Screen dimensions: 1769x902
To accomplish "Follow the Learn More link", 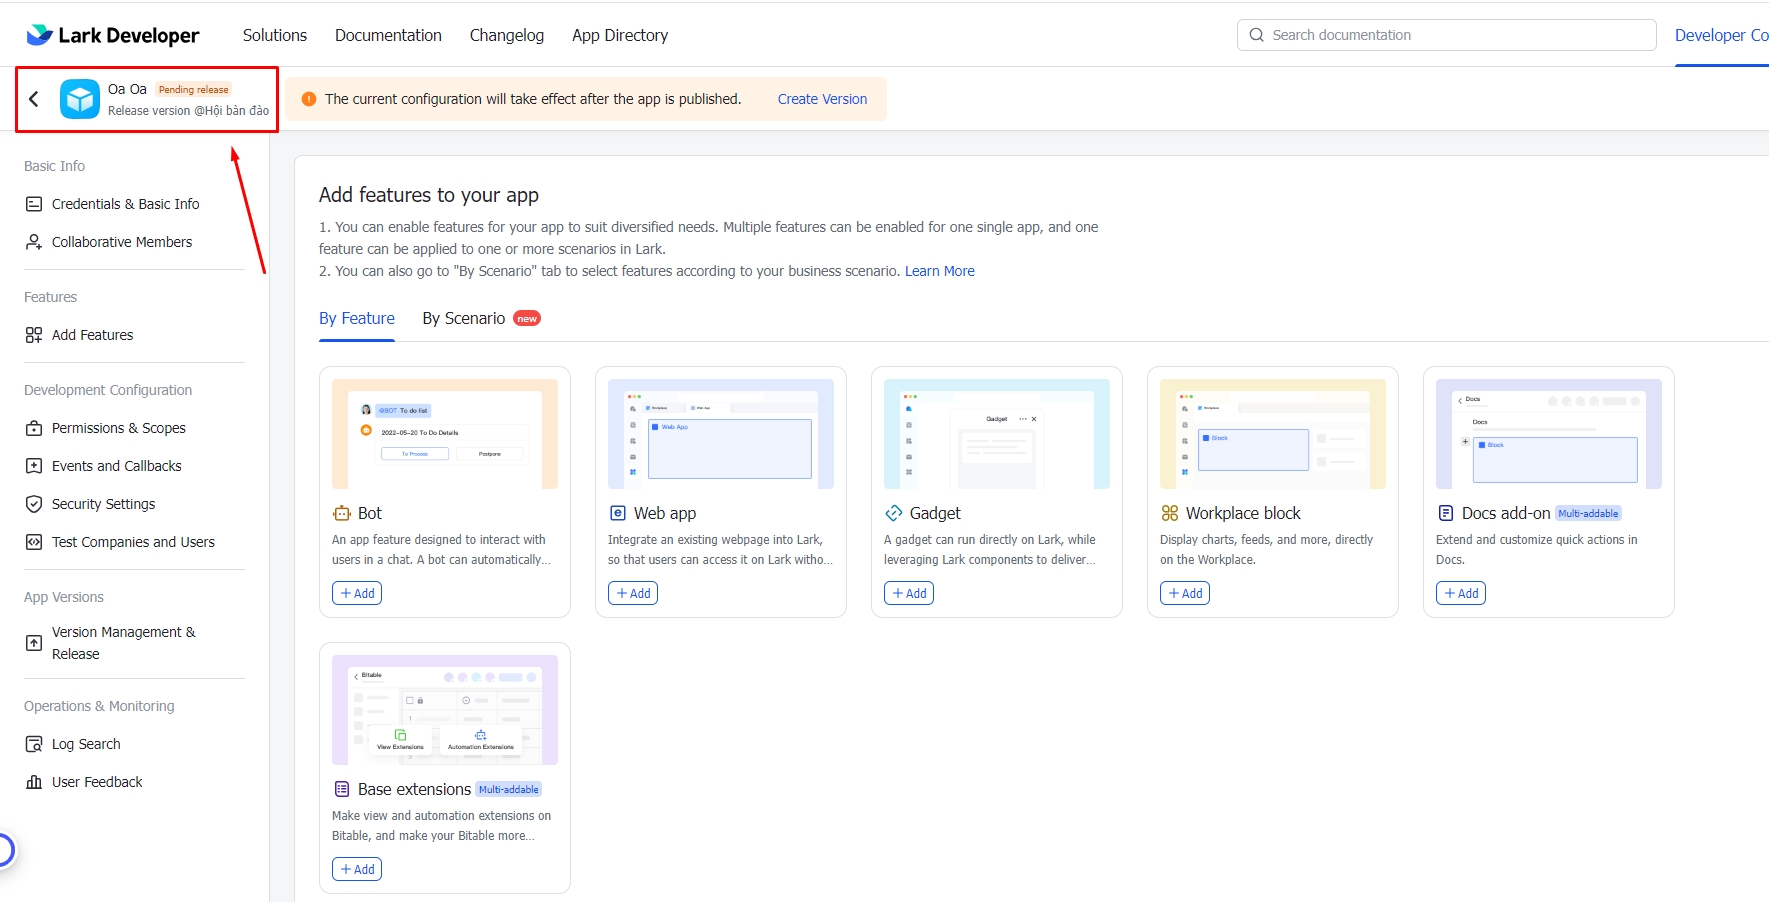I will tap(939, 271).
